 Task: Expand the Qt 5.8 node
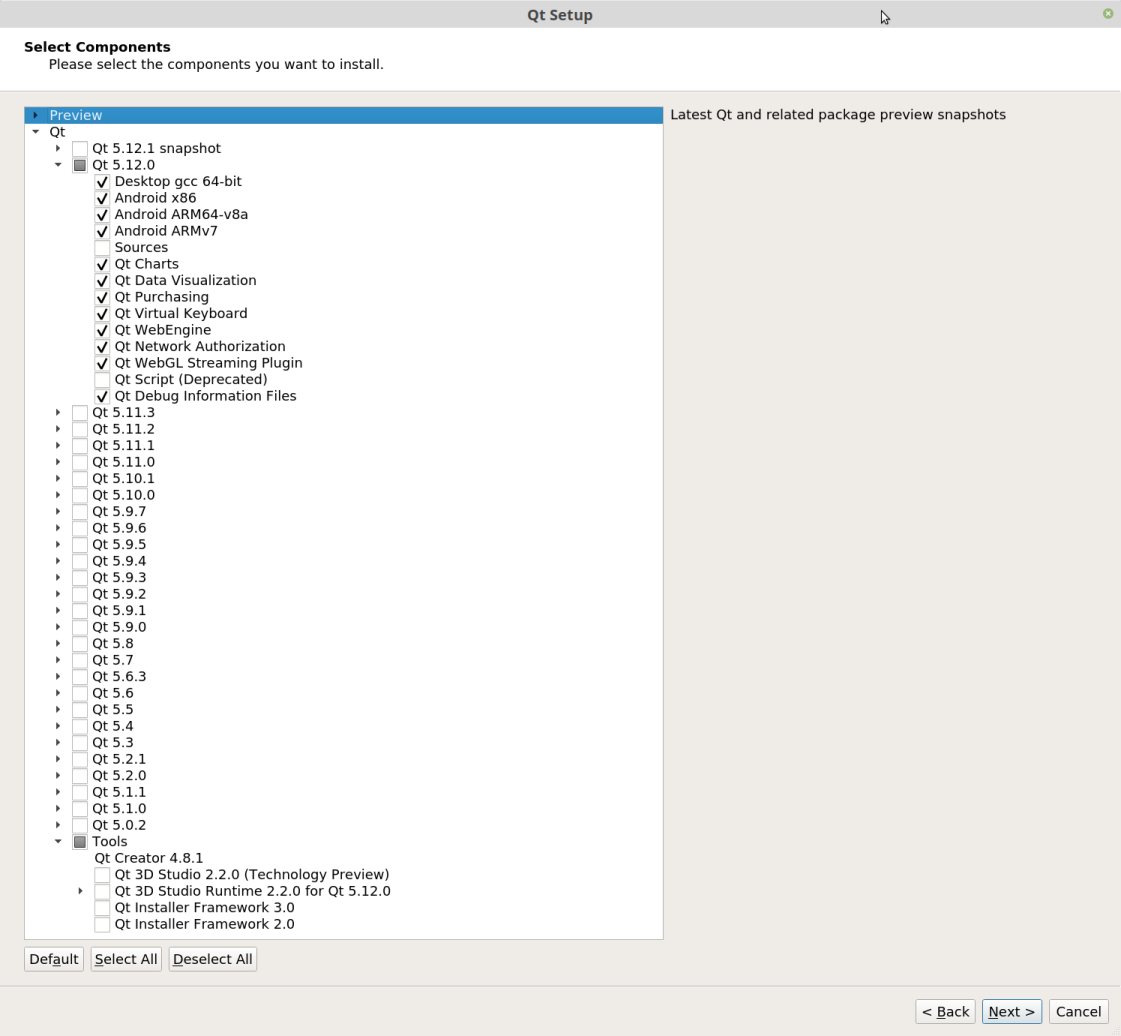coord(58,643)
